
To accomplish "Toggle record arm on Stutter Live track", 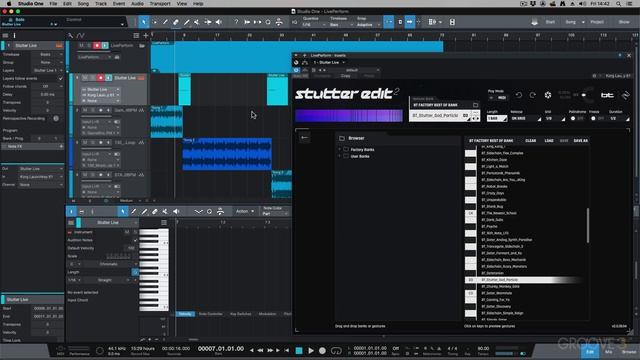I will point(100,78).
